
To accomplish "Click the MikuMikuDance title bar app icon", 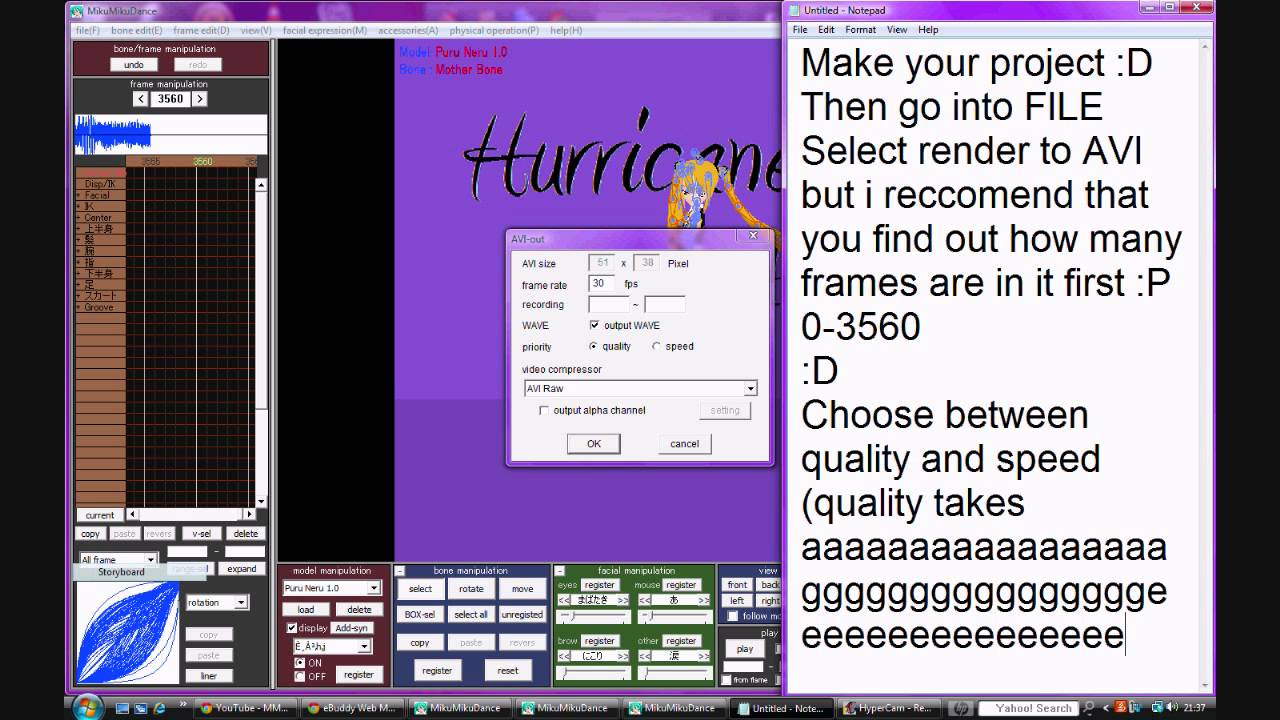I will 76,11.
